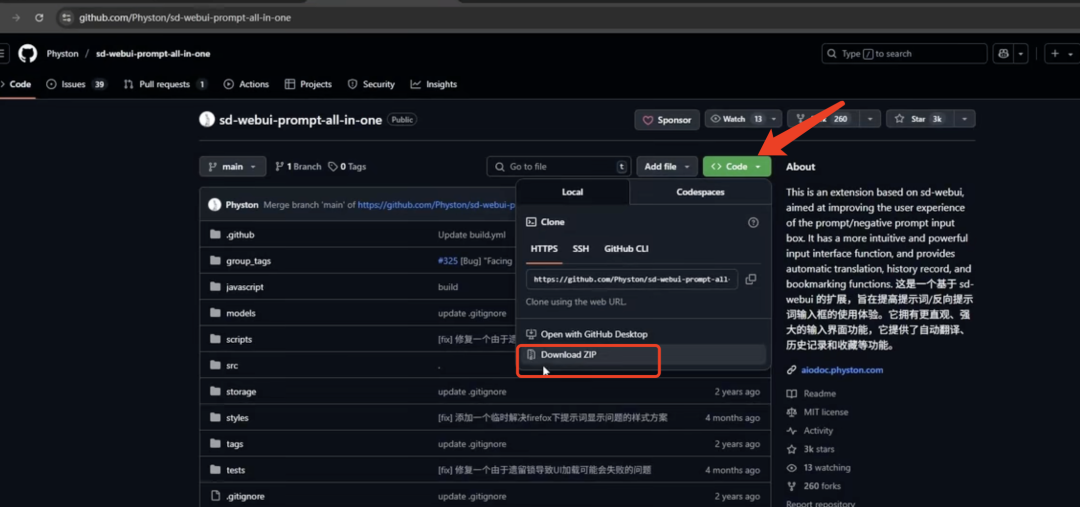Toggle the green Code dropdown button
This screenshot has height=507, width=1080.
pos(736,167)
